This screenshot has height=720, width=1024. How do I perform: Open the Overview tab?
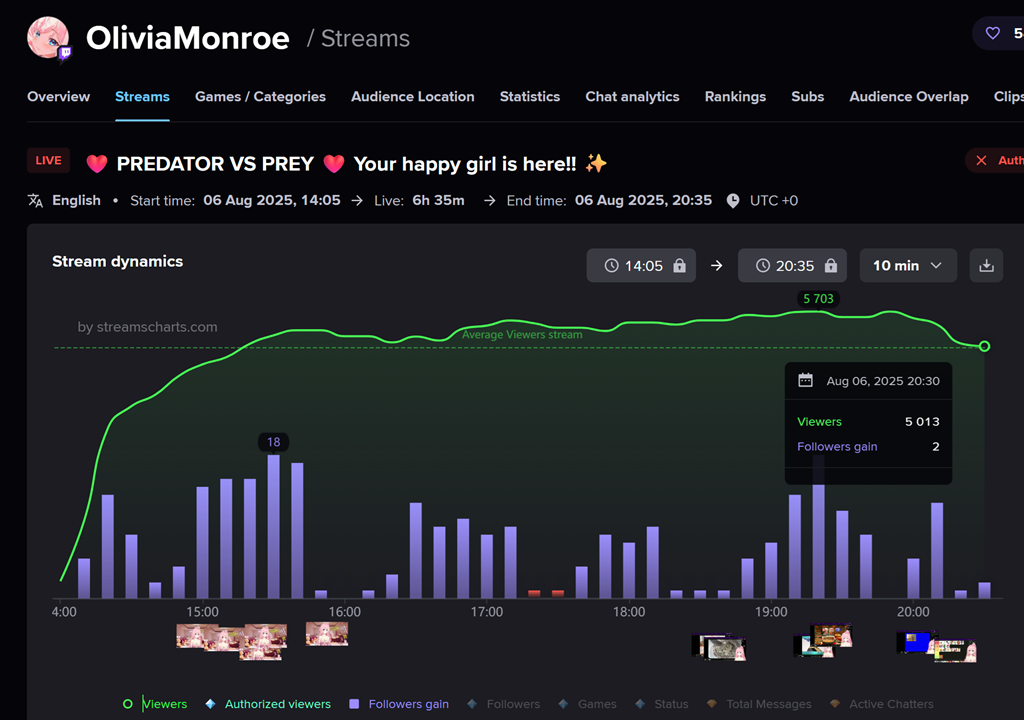point(58,97)
